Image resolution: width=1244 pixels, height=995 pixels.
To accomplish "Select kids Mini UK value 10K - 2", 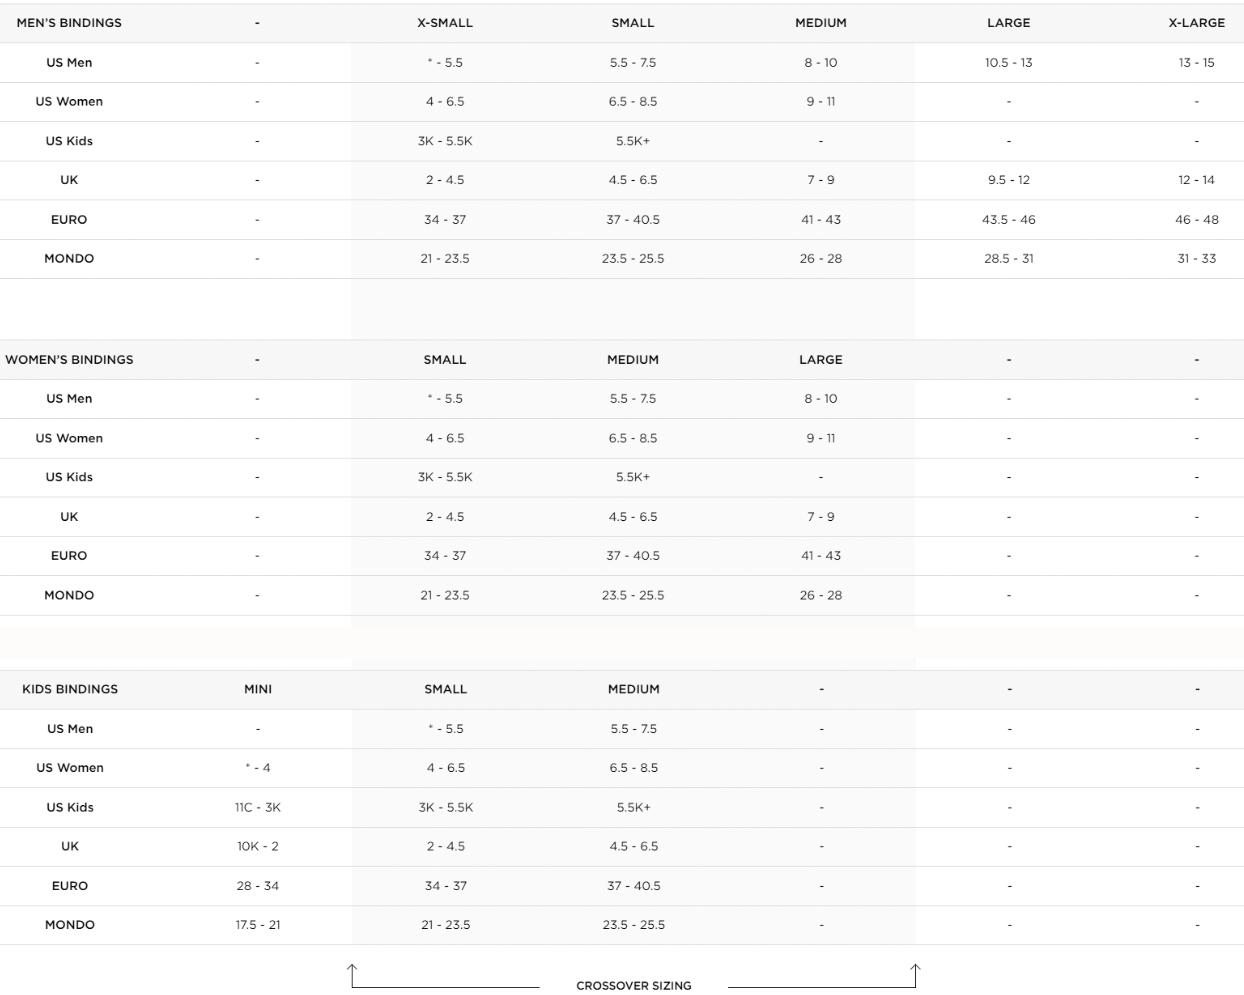I will tap(258, 846).
